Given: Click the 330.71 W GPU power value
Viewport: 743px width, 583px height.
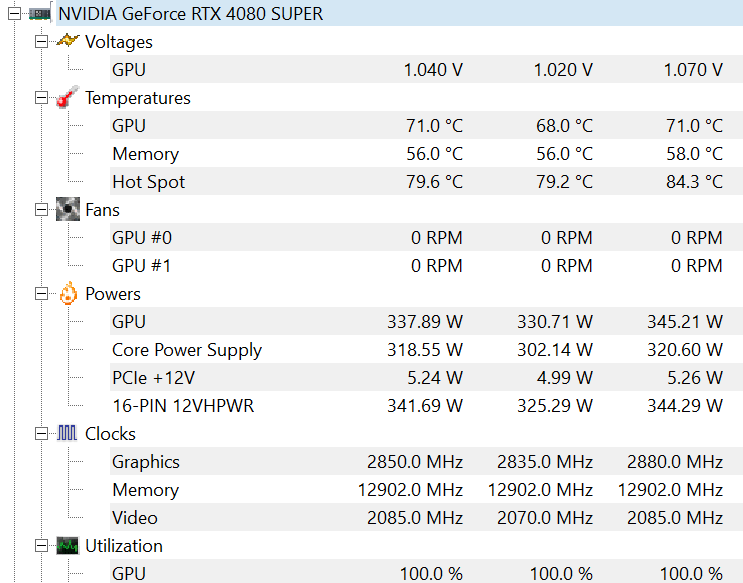Looking at the screenshot, I should 555,321.
